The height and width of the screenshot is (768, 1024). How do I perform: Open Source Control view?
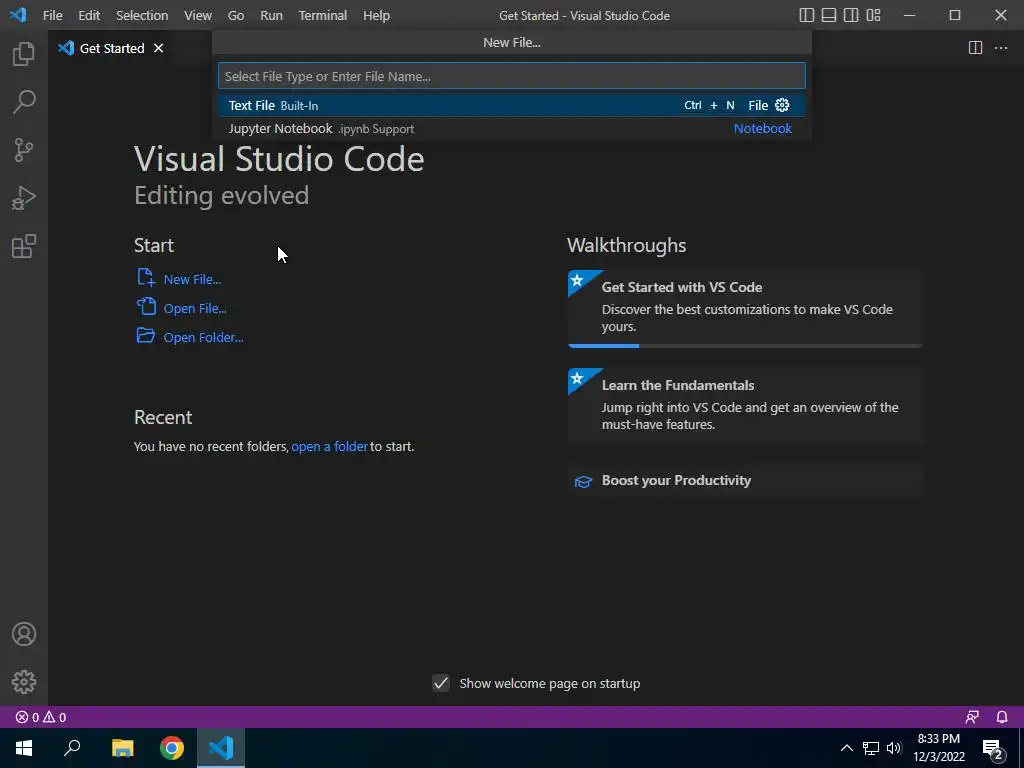24,150
